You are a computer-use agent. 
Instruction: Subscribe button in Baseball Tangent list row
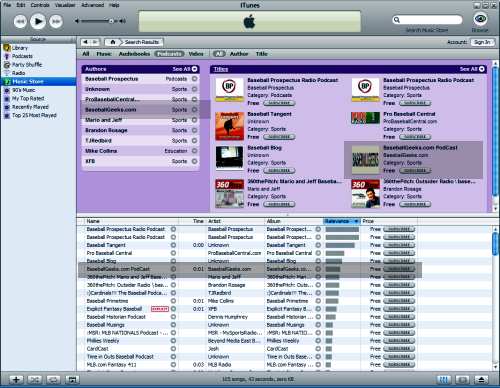(399, 245)
